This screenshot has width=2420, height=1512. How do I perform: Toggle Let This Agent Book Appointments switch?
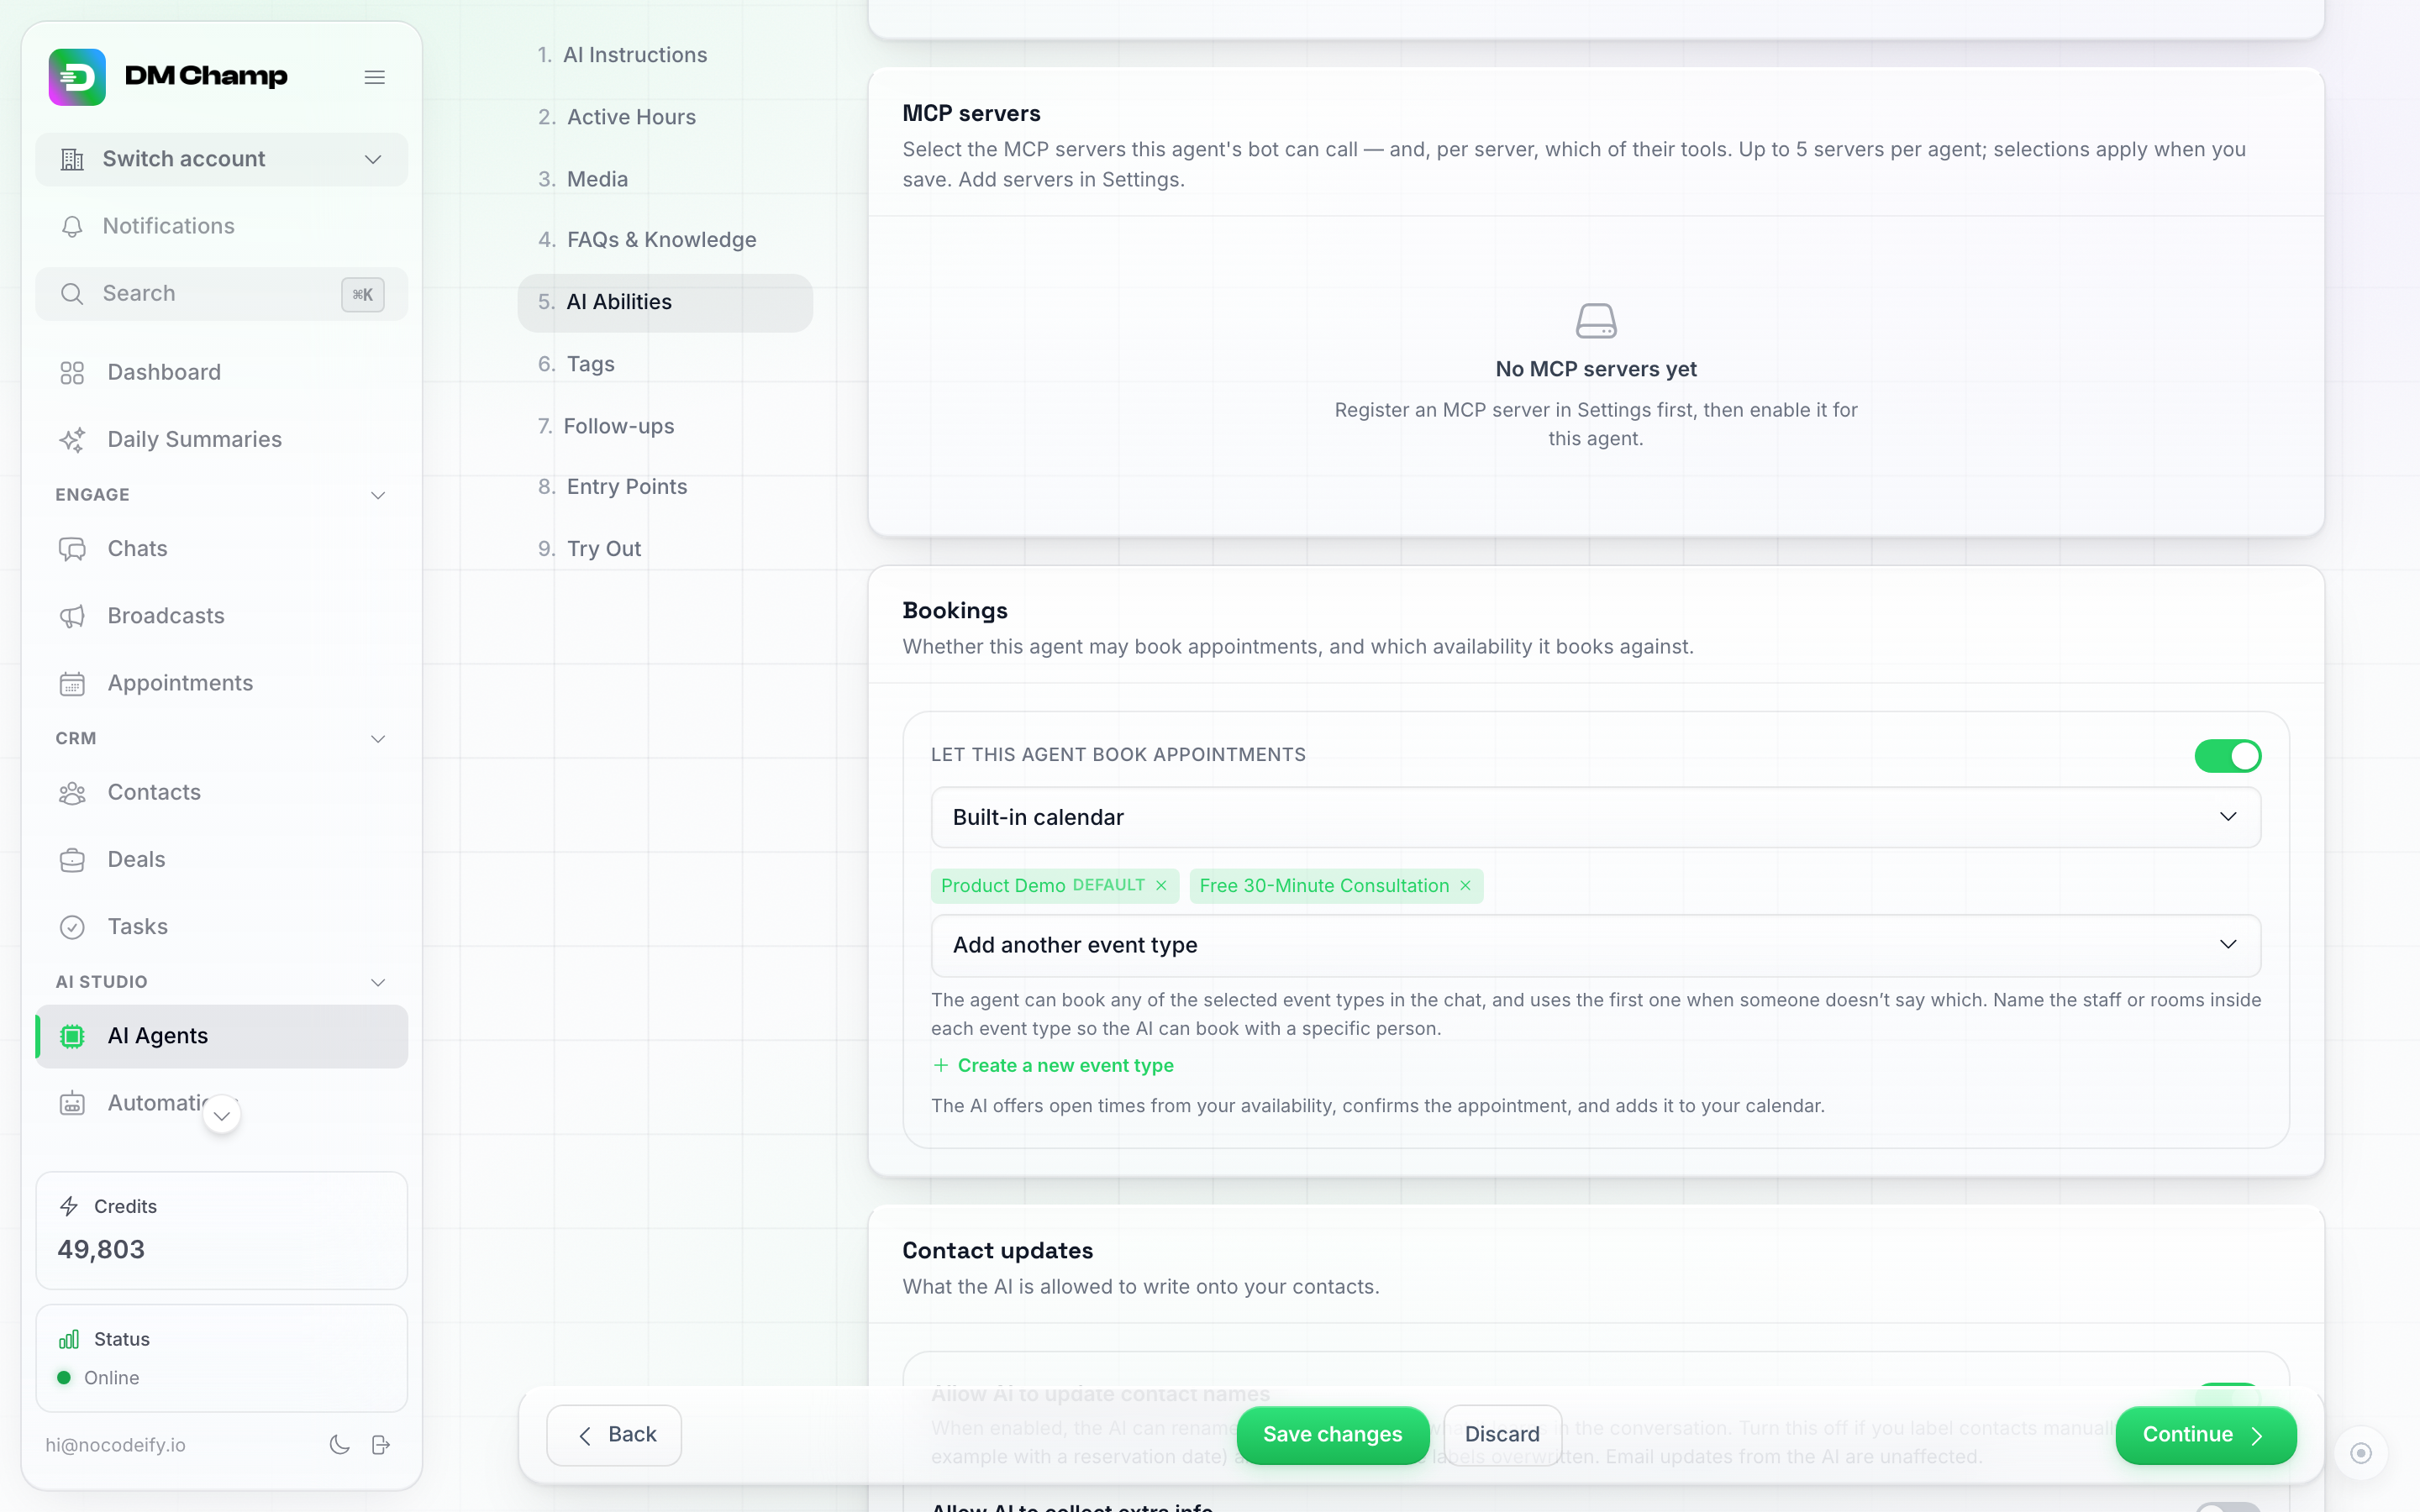pyautogui.click(x=2228, y=756)
